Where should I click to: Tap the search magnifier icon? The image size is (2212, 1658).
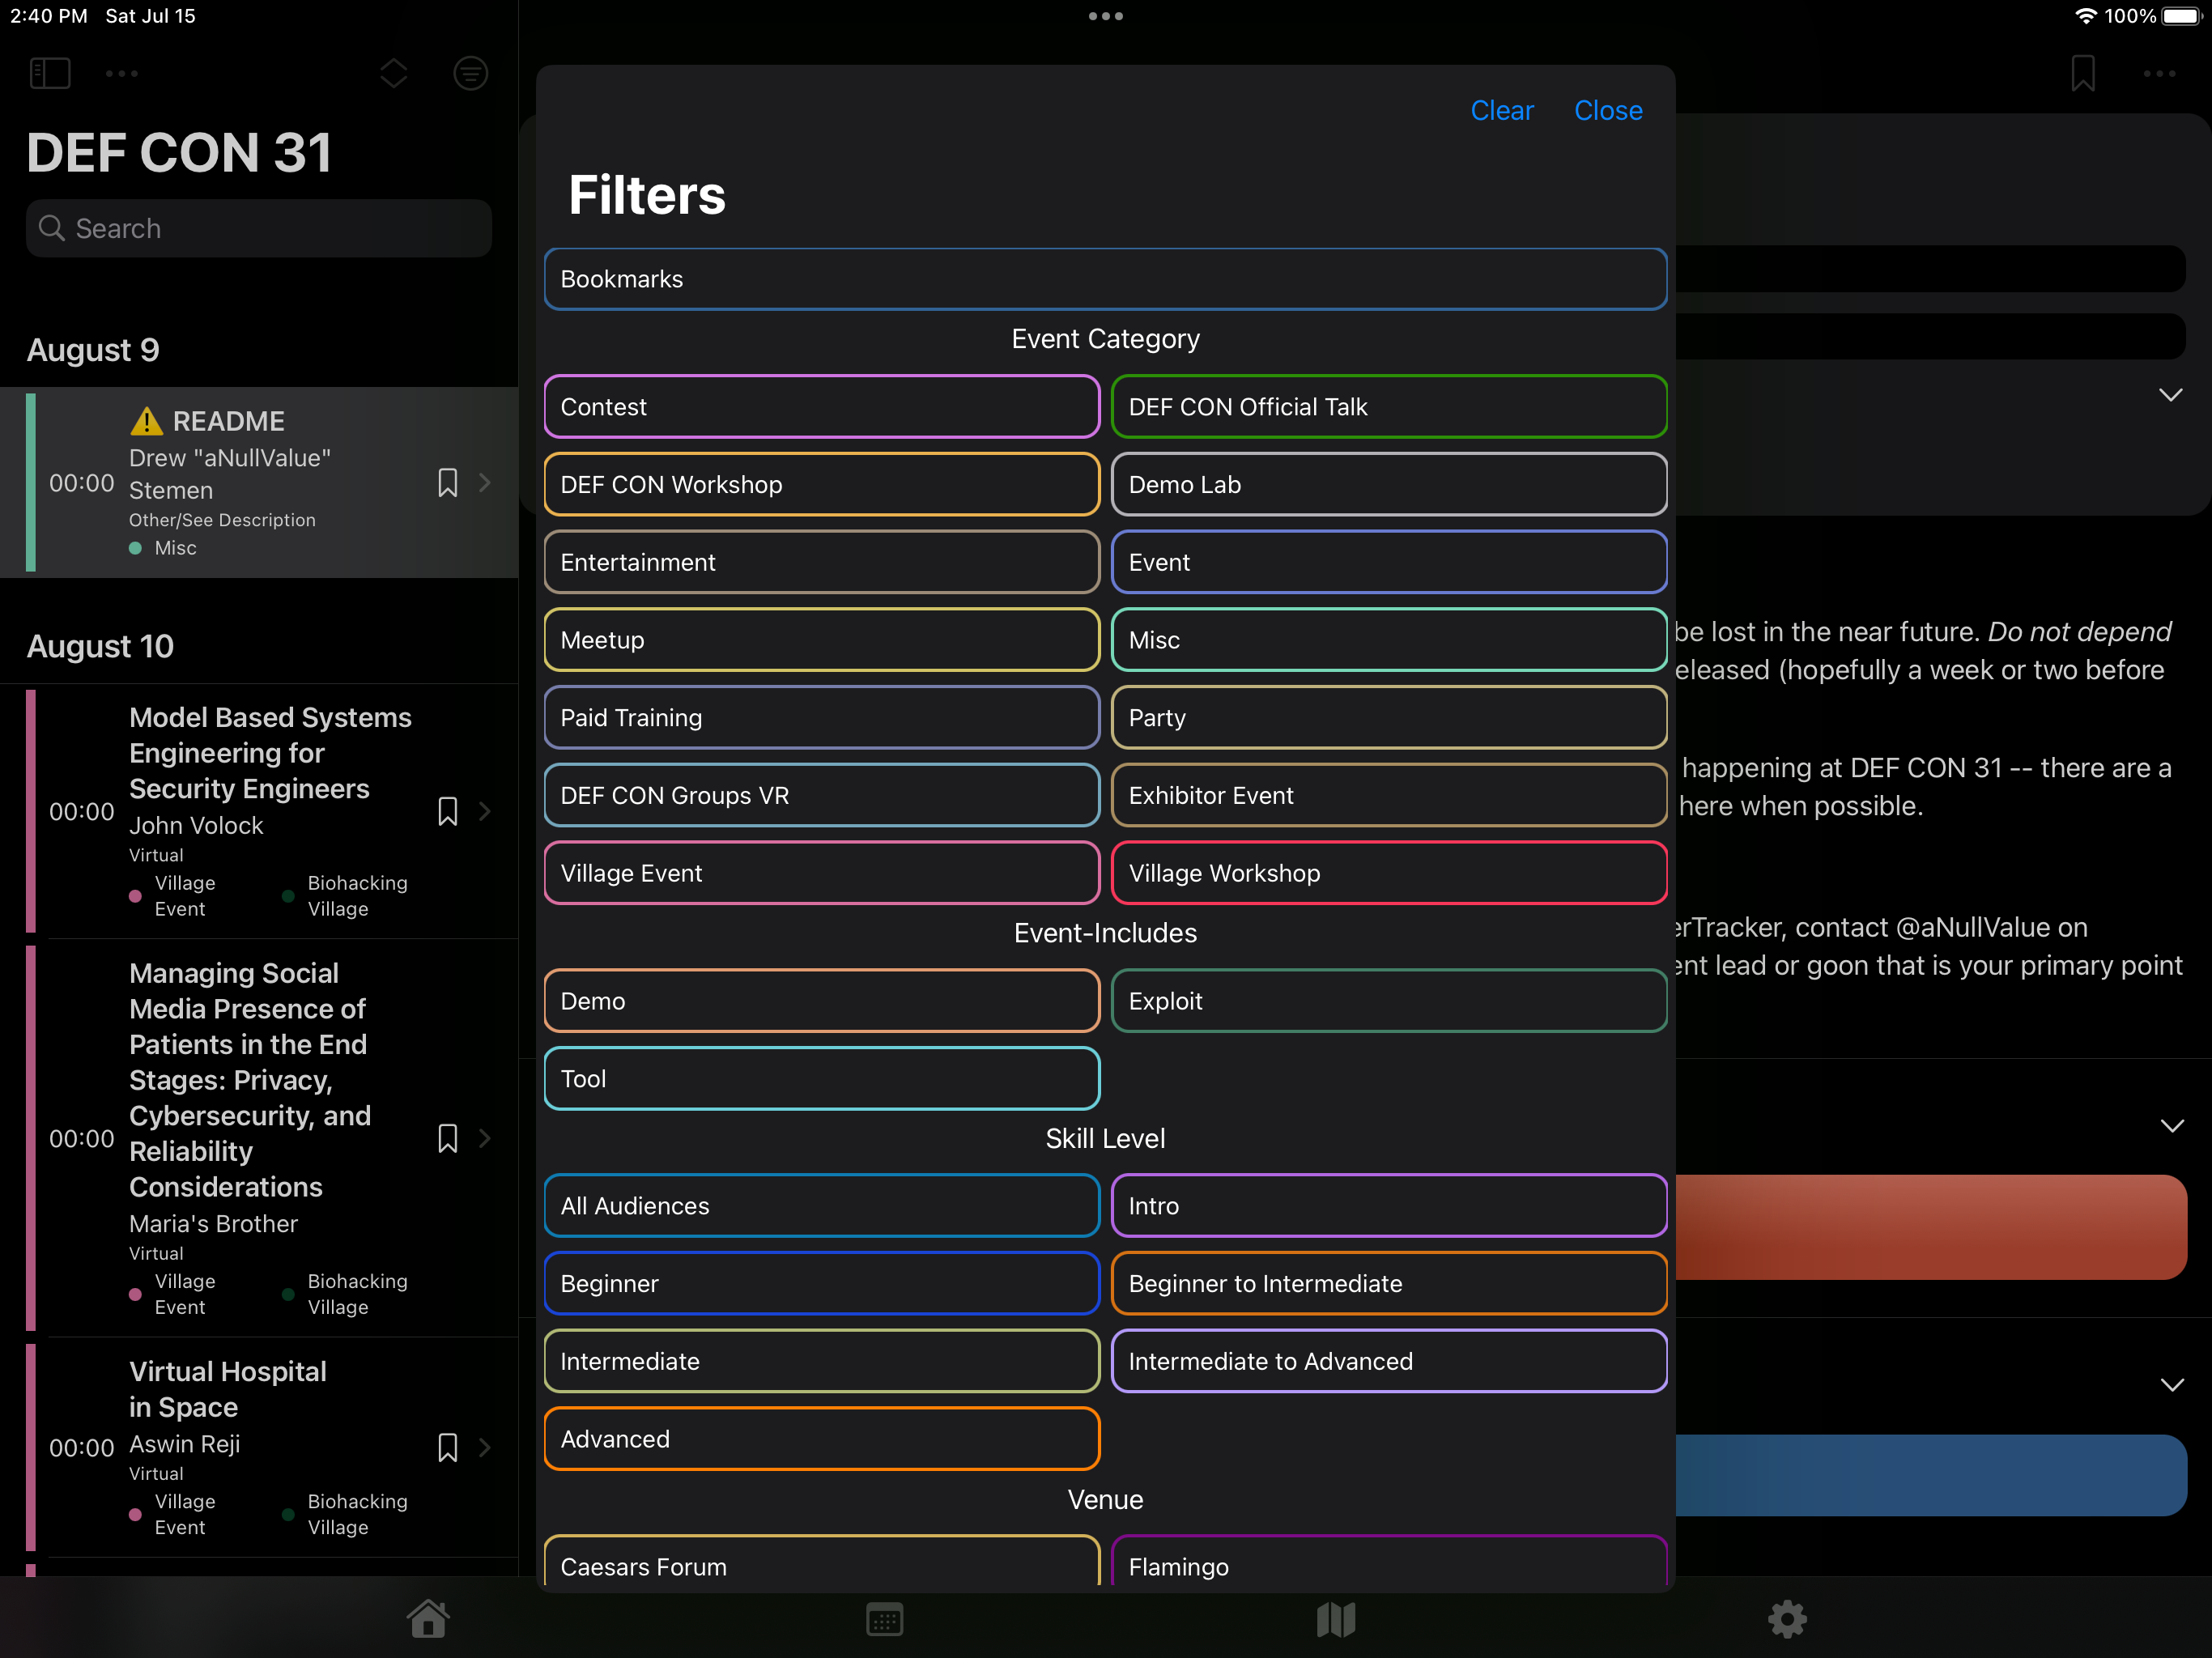click(x=51, y=228)
